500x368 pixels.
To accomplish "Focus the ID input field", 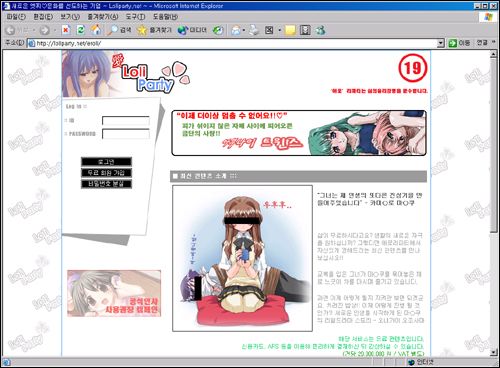I will tap(126, 121).
